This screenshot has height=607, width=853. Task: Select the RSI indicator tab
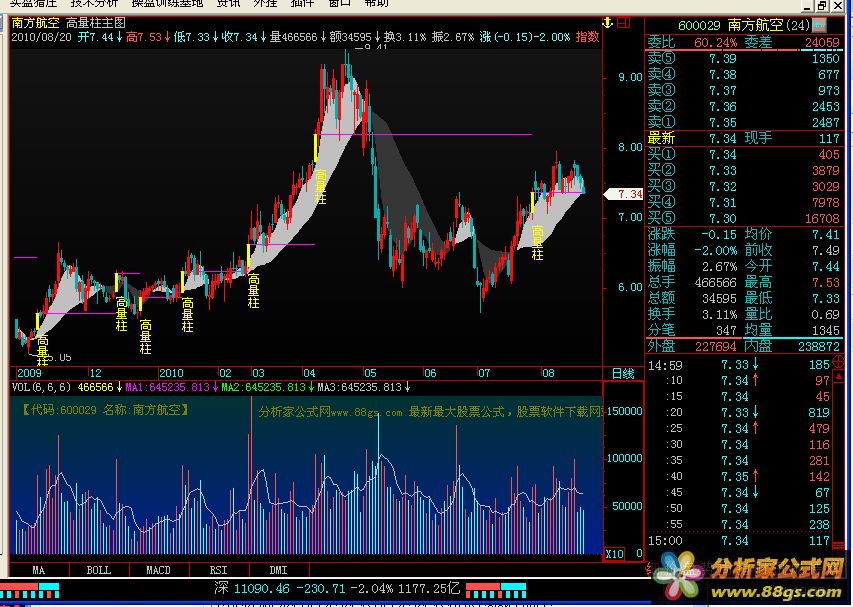(219, 570)
